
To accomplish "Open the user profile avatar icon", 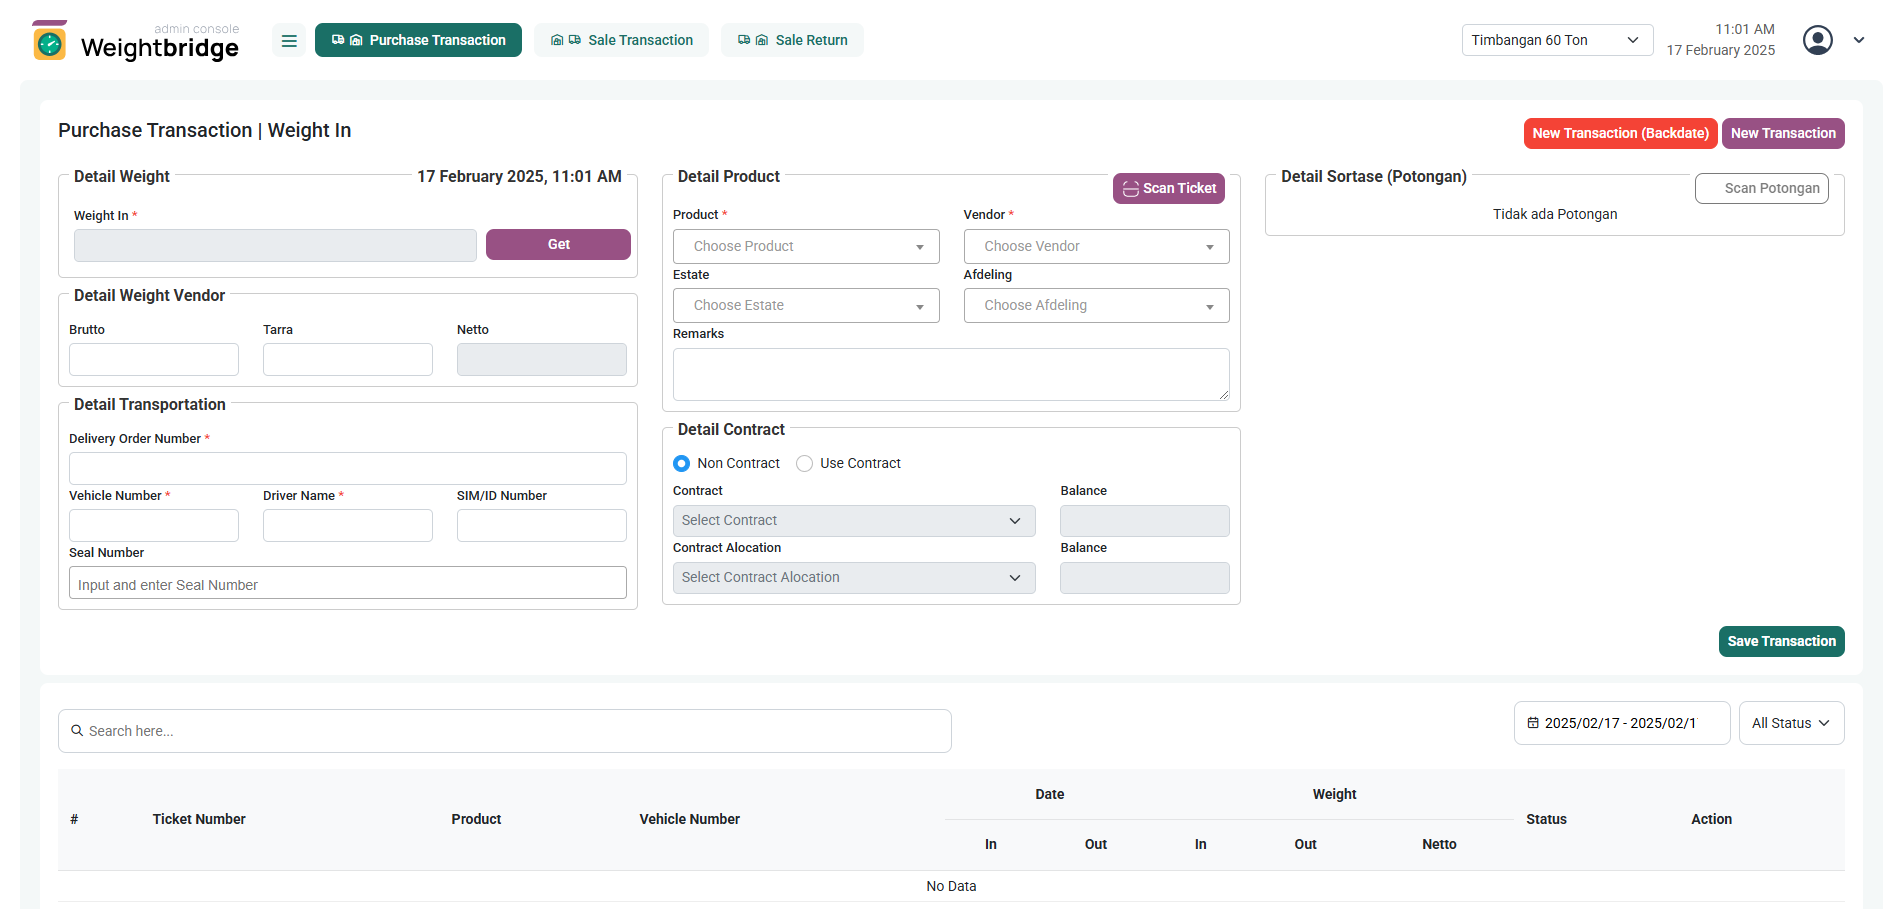I will click(x=1817, y=40).
